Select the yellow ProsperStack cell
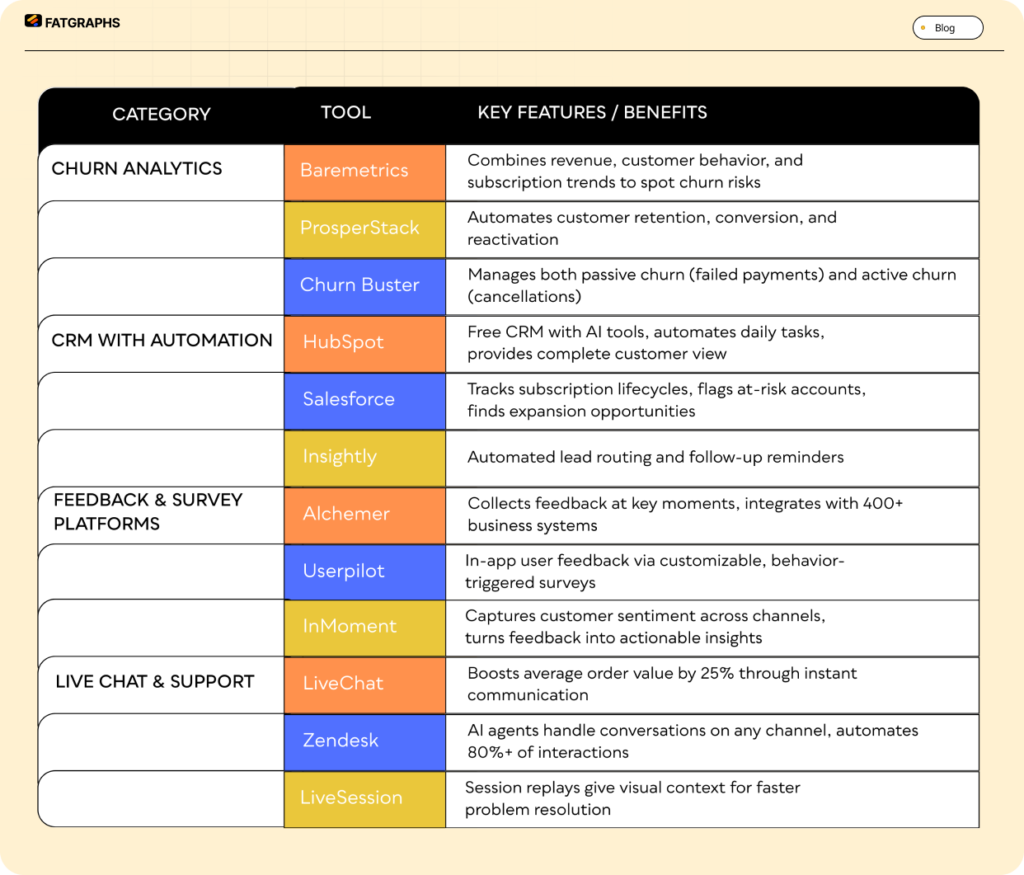Image resolution: width=1024 pixels, height=875 pixels. coord(364,228)
